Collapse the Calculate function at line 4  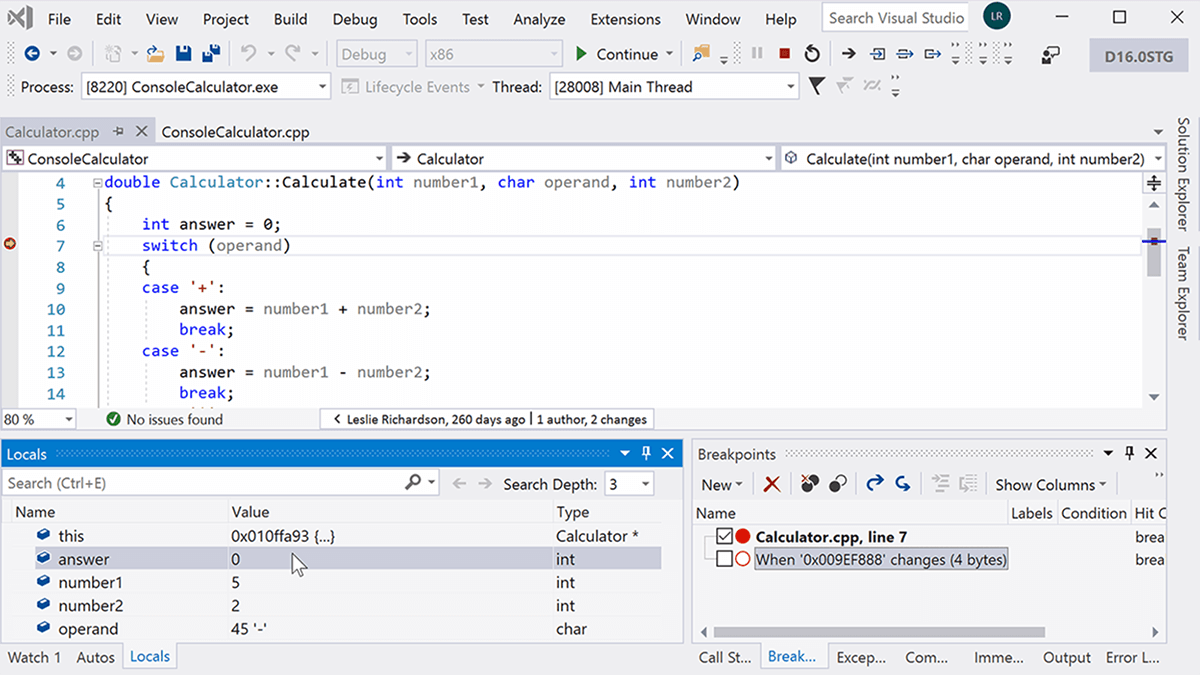pyautogui.click(x=97, y=183)
